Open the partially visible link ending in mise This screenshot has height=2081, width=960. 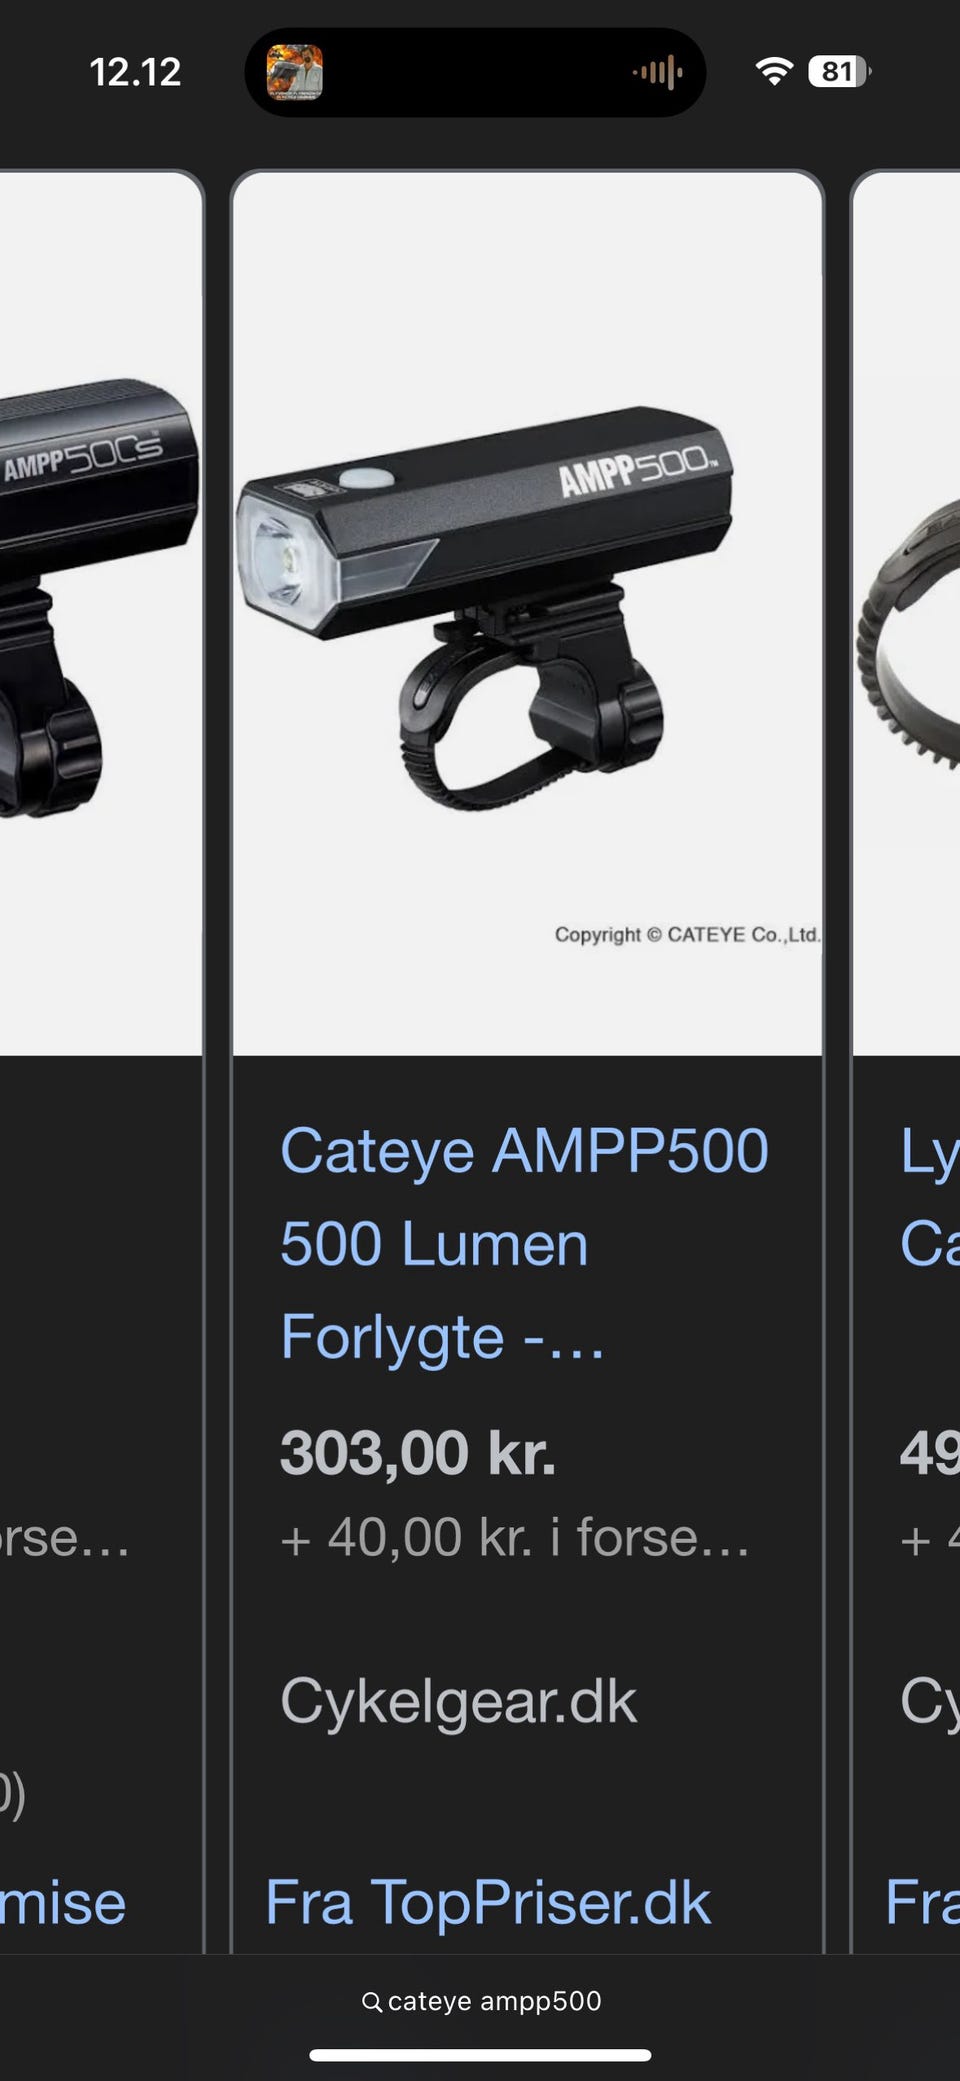pos(63,1901)
